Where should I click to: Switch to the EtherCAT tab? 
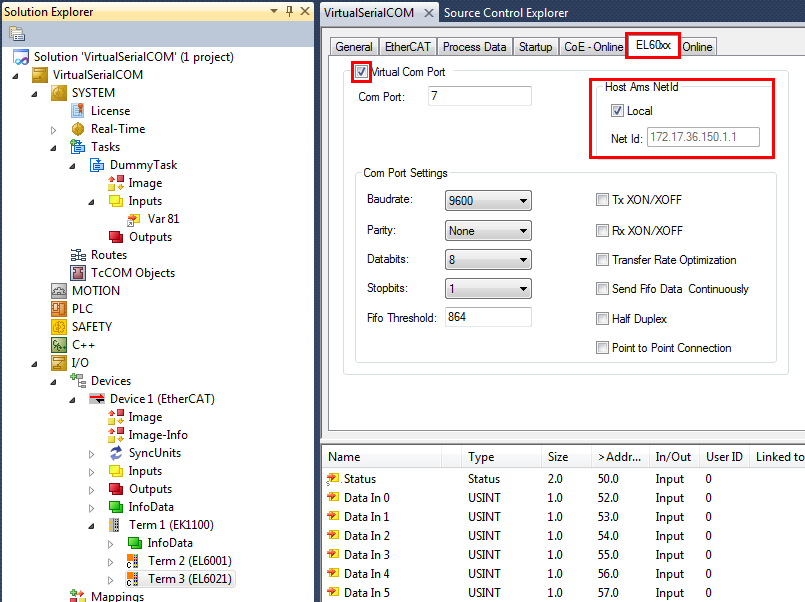click(408, 47)
